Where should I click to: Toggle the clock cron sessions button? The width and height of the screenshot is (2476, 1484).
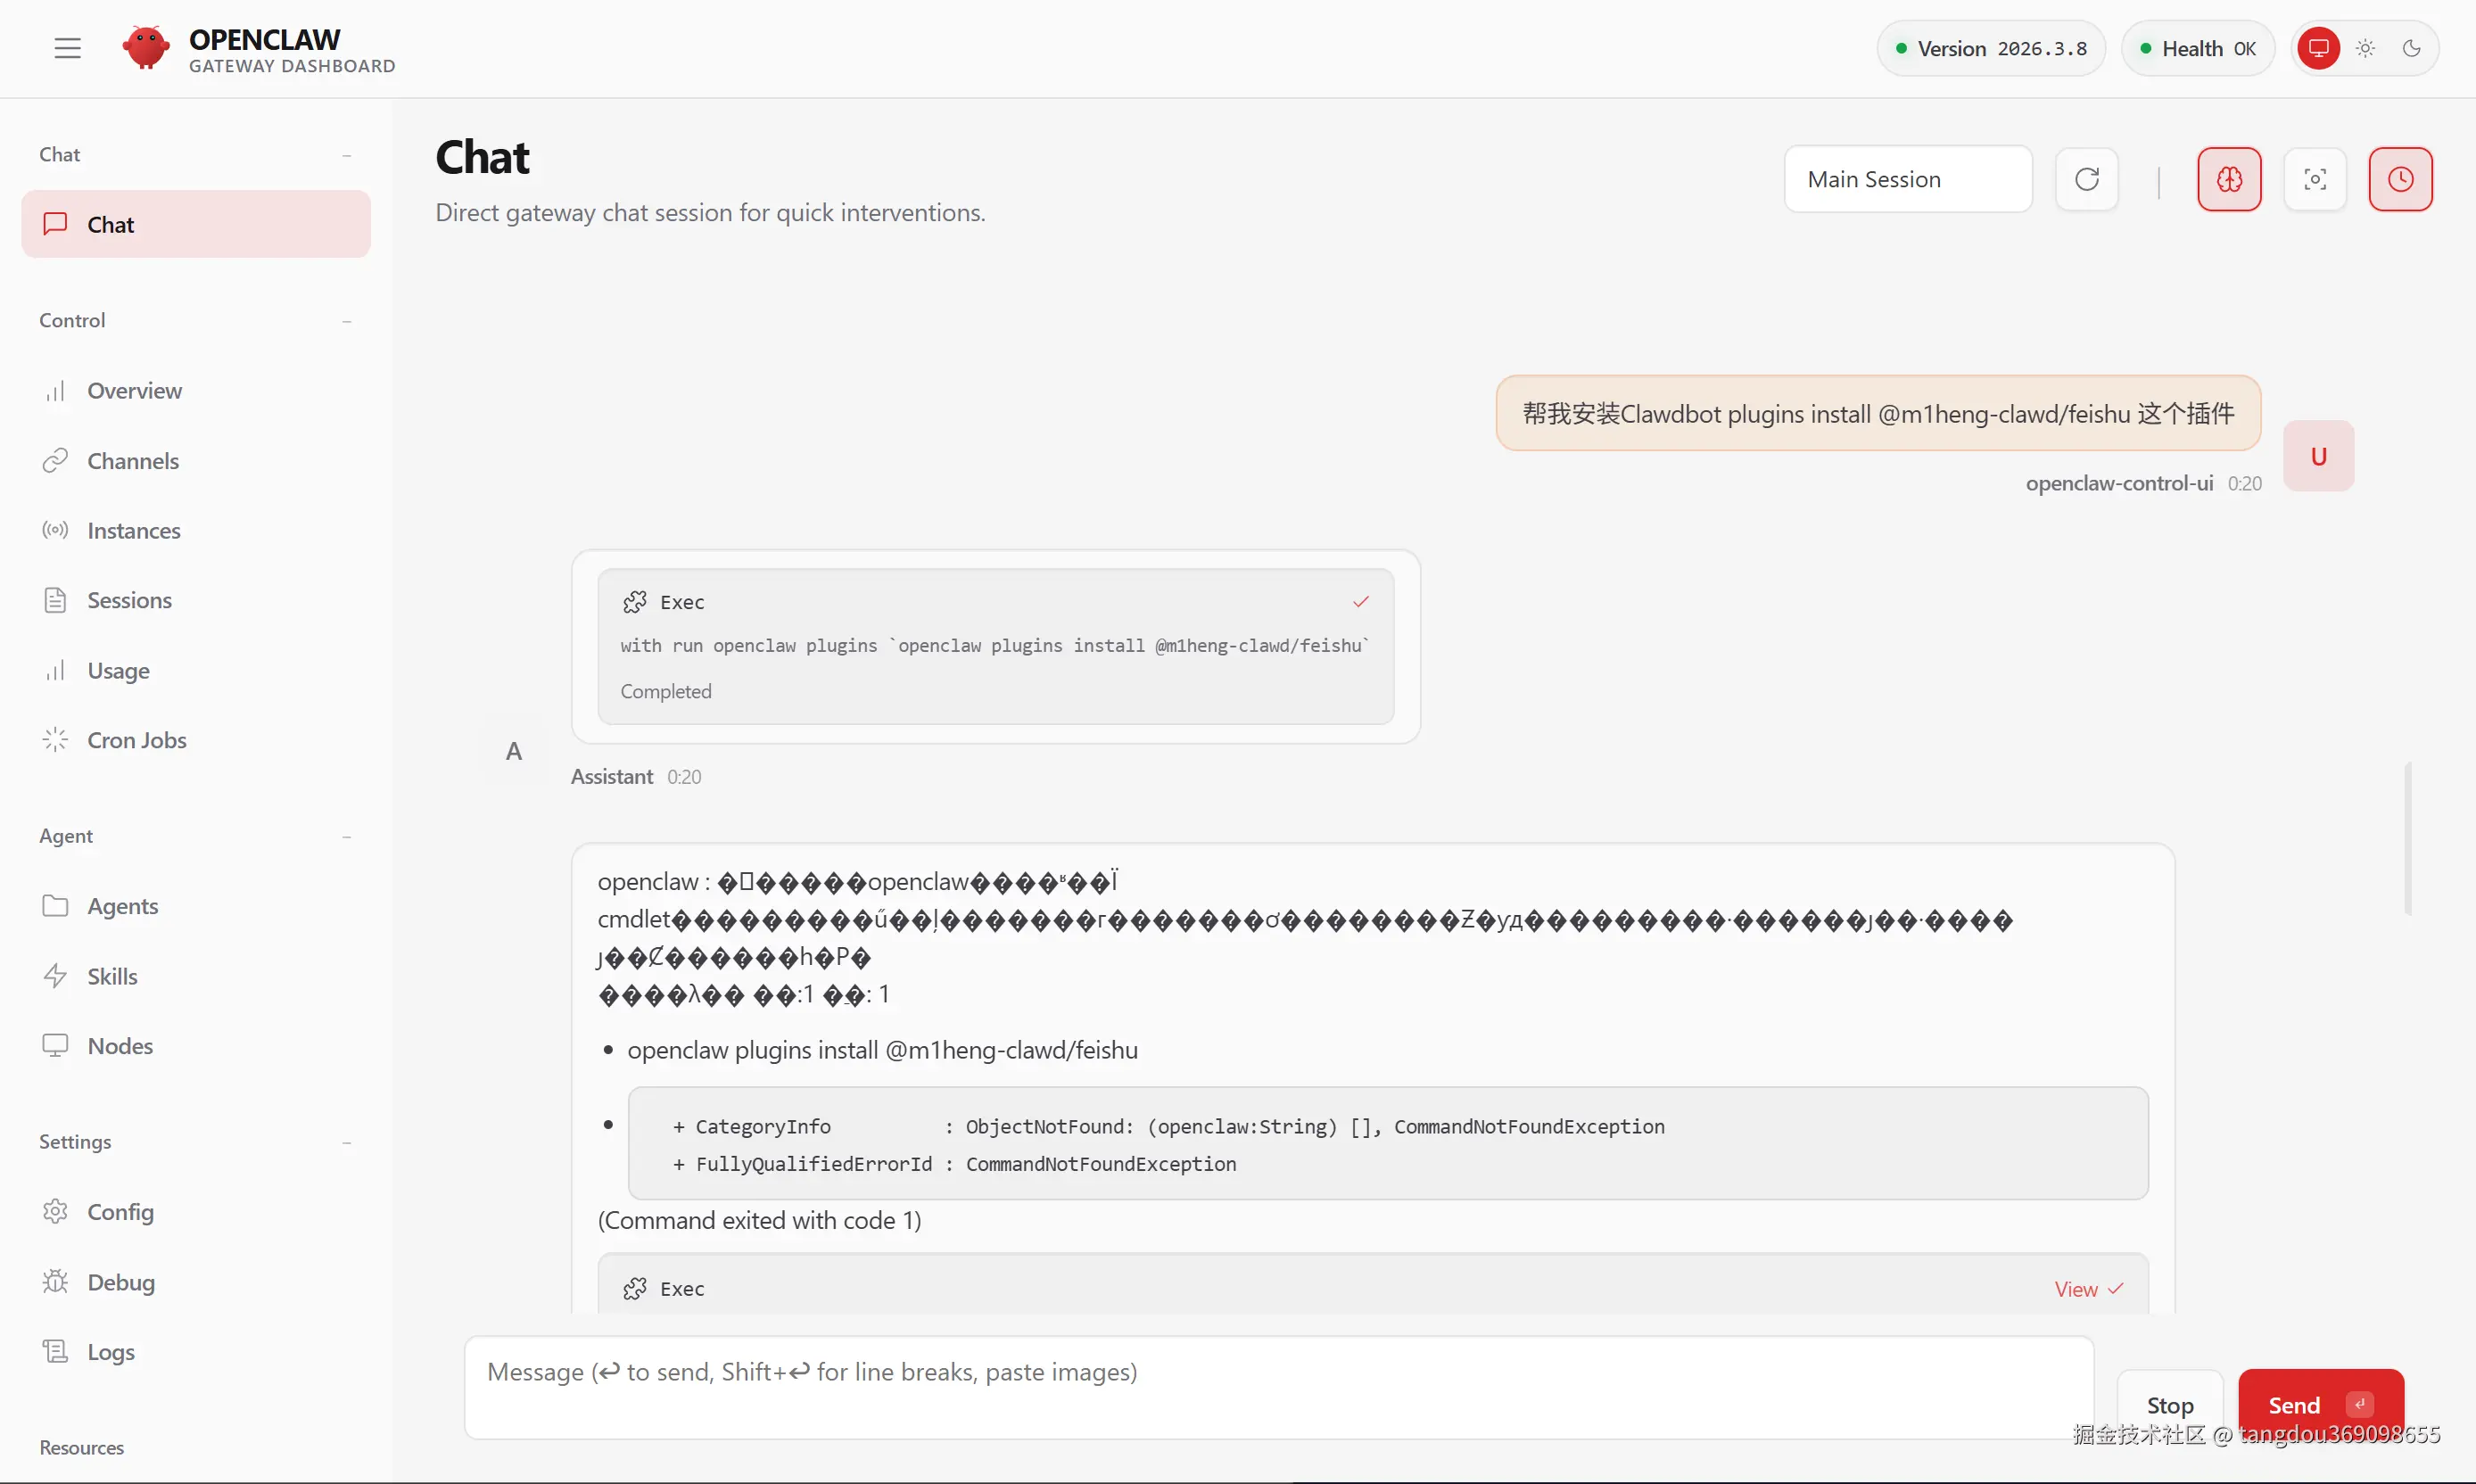[x=2399, y=179]
